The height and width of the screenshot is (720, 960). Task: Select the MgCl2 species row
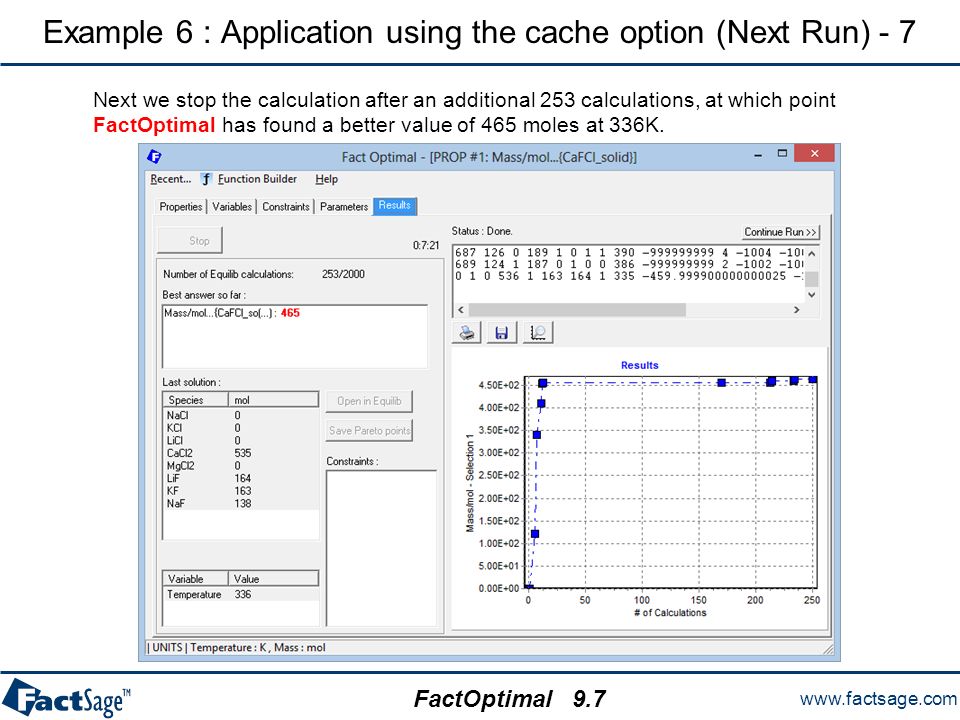pos(241,465)
